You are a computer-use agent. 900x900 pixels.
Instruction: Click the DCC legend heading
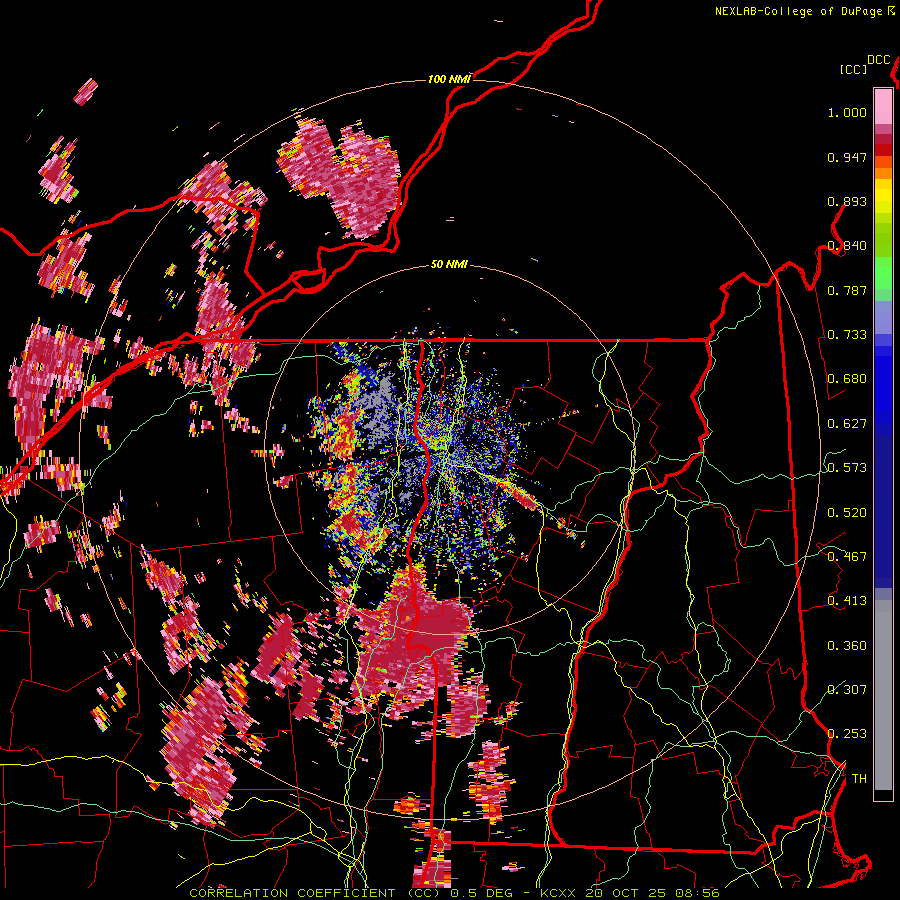click(x=878, y=60)
